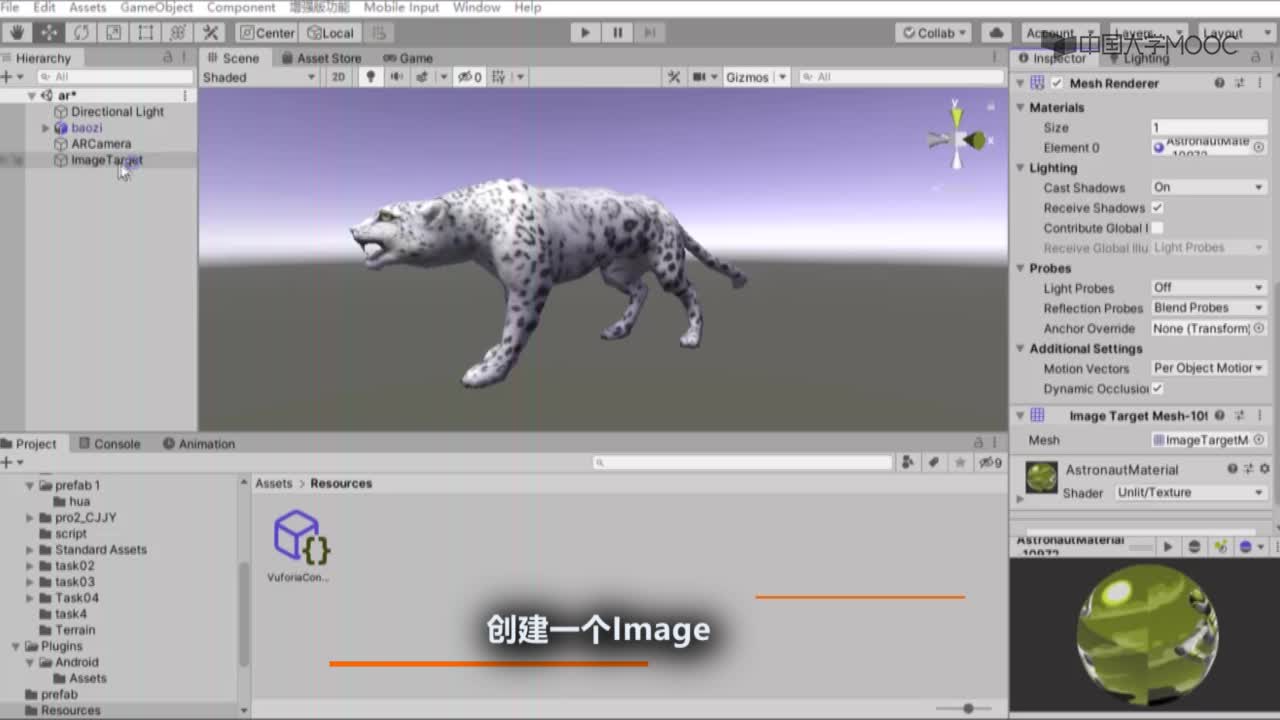Enable Contribute Global Illumination checkbox
1280x720 pixels.
[1157, 228]
